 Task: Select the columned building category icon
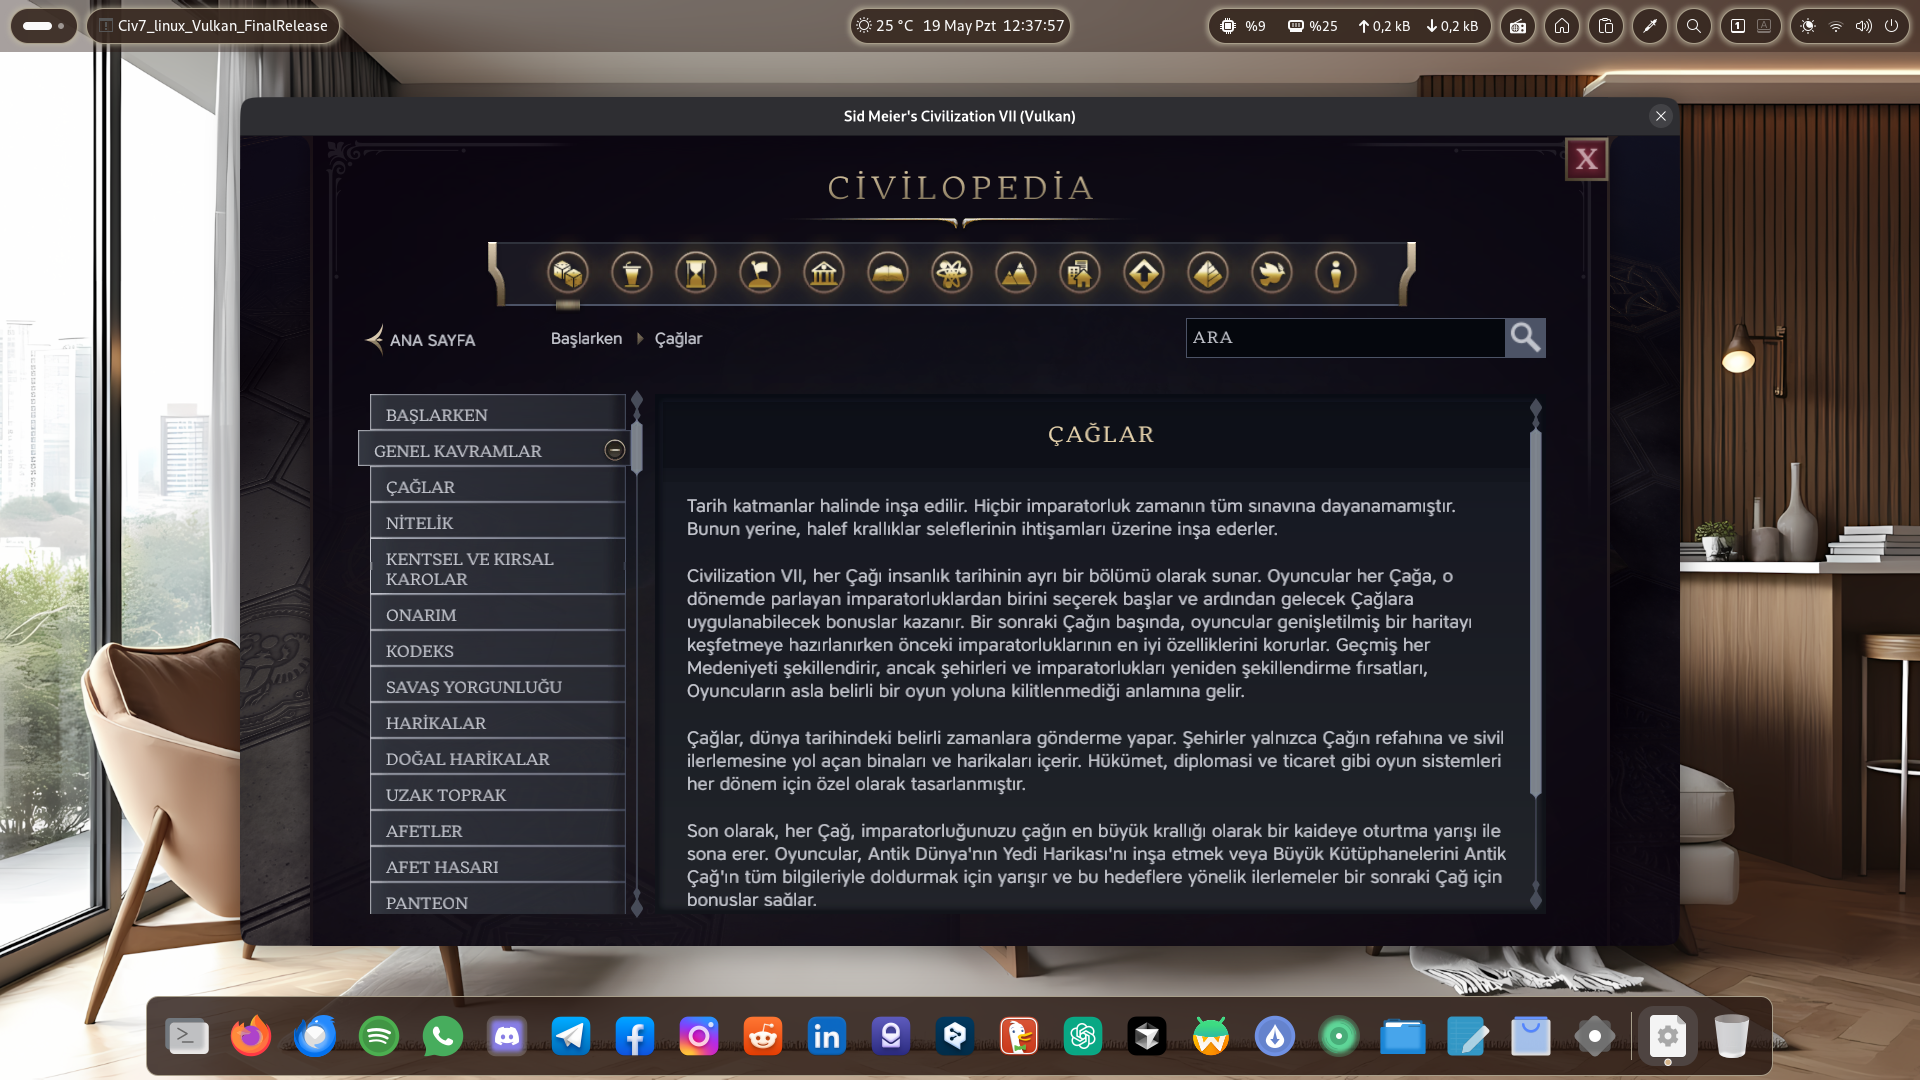tap(824, 272)
